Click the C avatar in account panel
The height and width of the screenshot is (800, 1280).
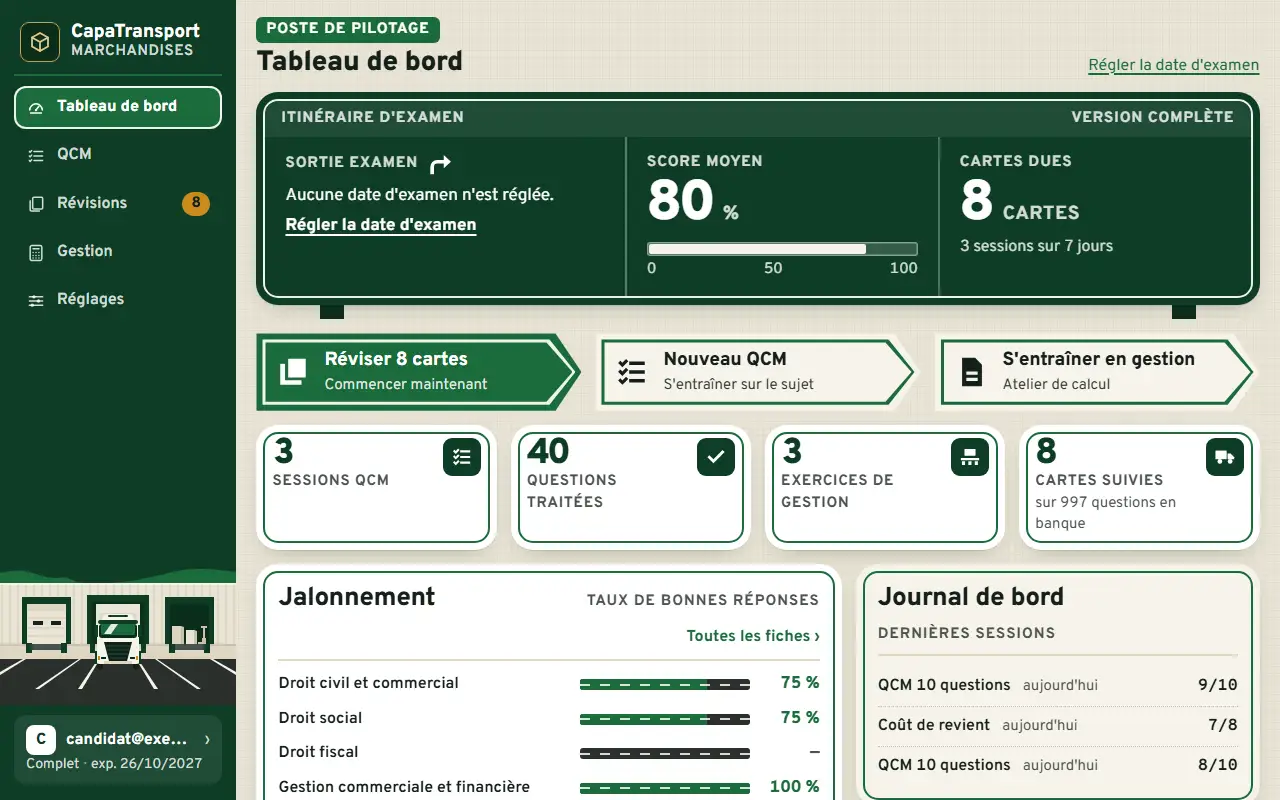[40, 740]
